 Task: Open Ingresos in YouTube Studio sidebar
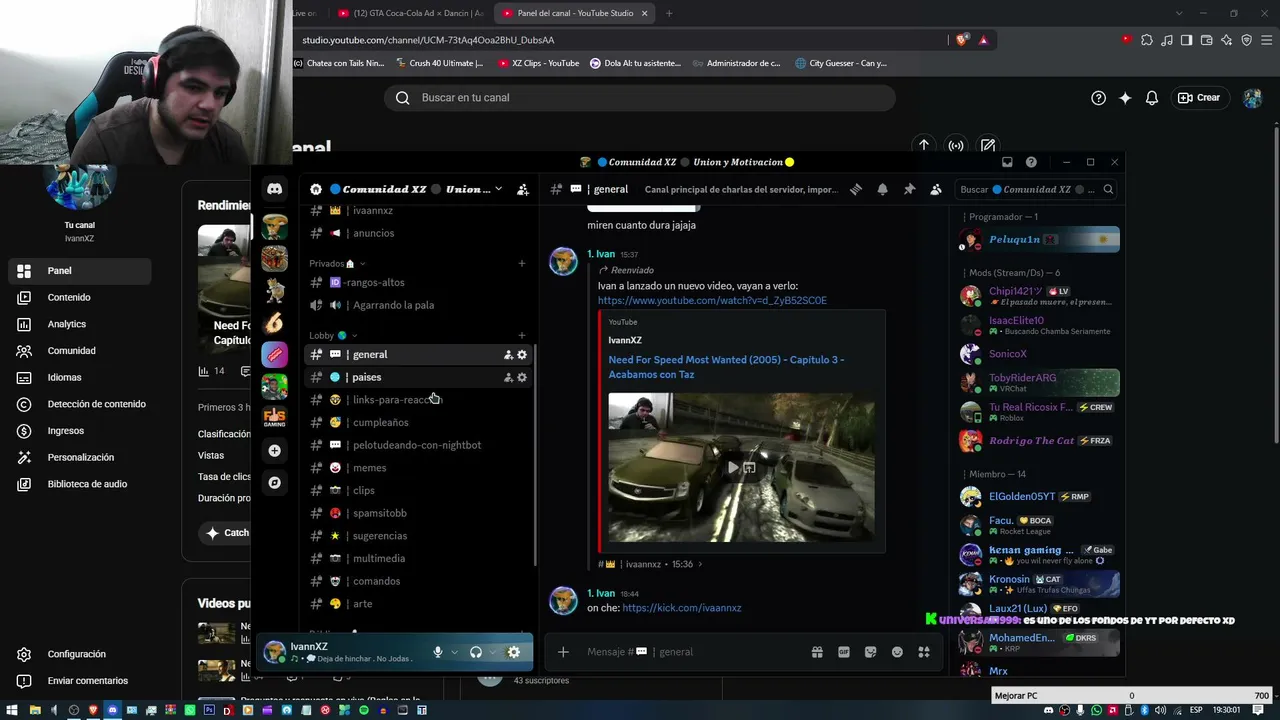[80, 431]
